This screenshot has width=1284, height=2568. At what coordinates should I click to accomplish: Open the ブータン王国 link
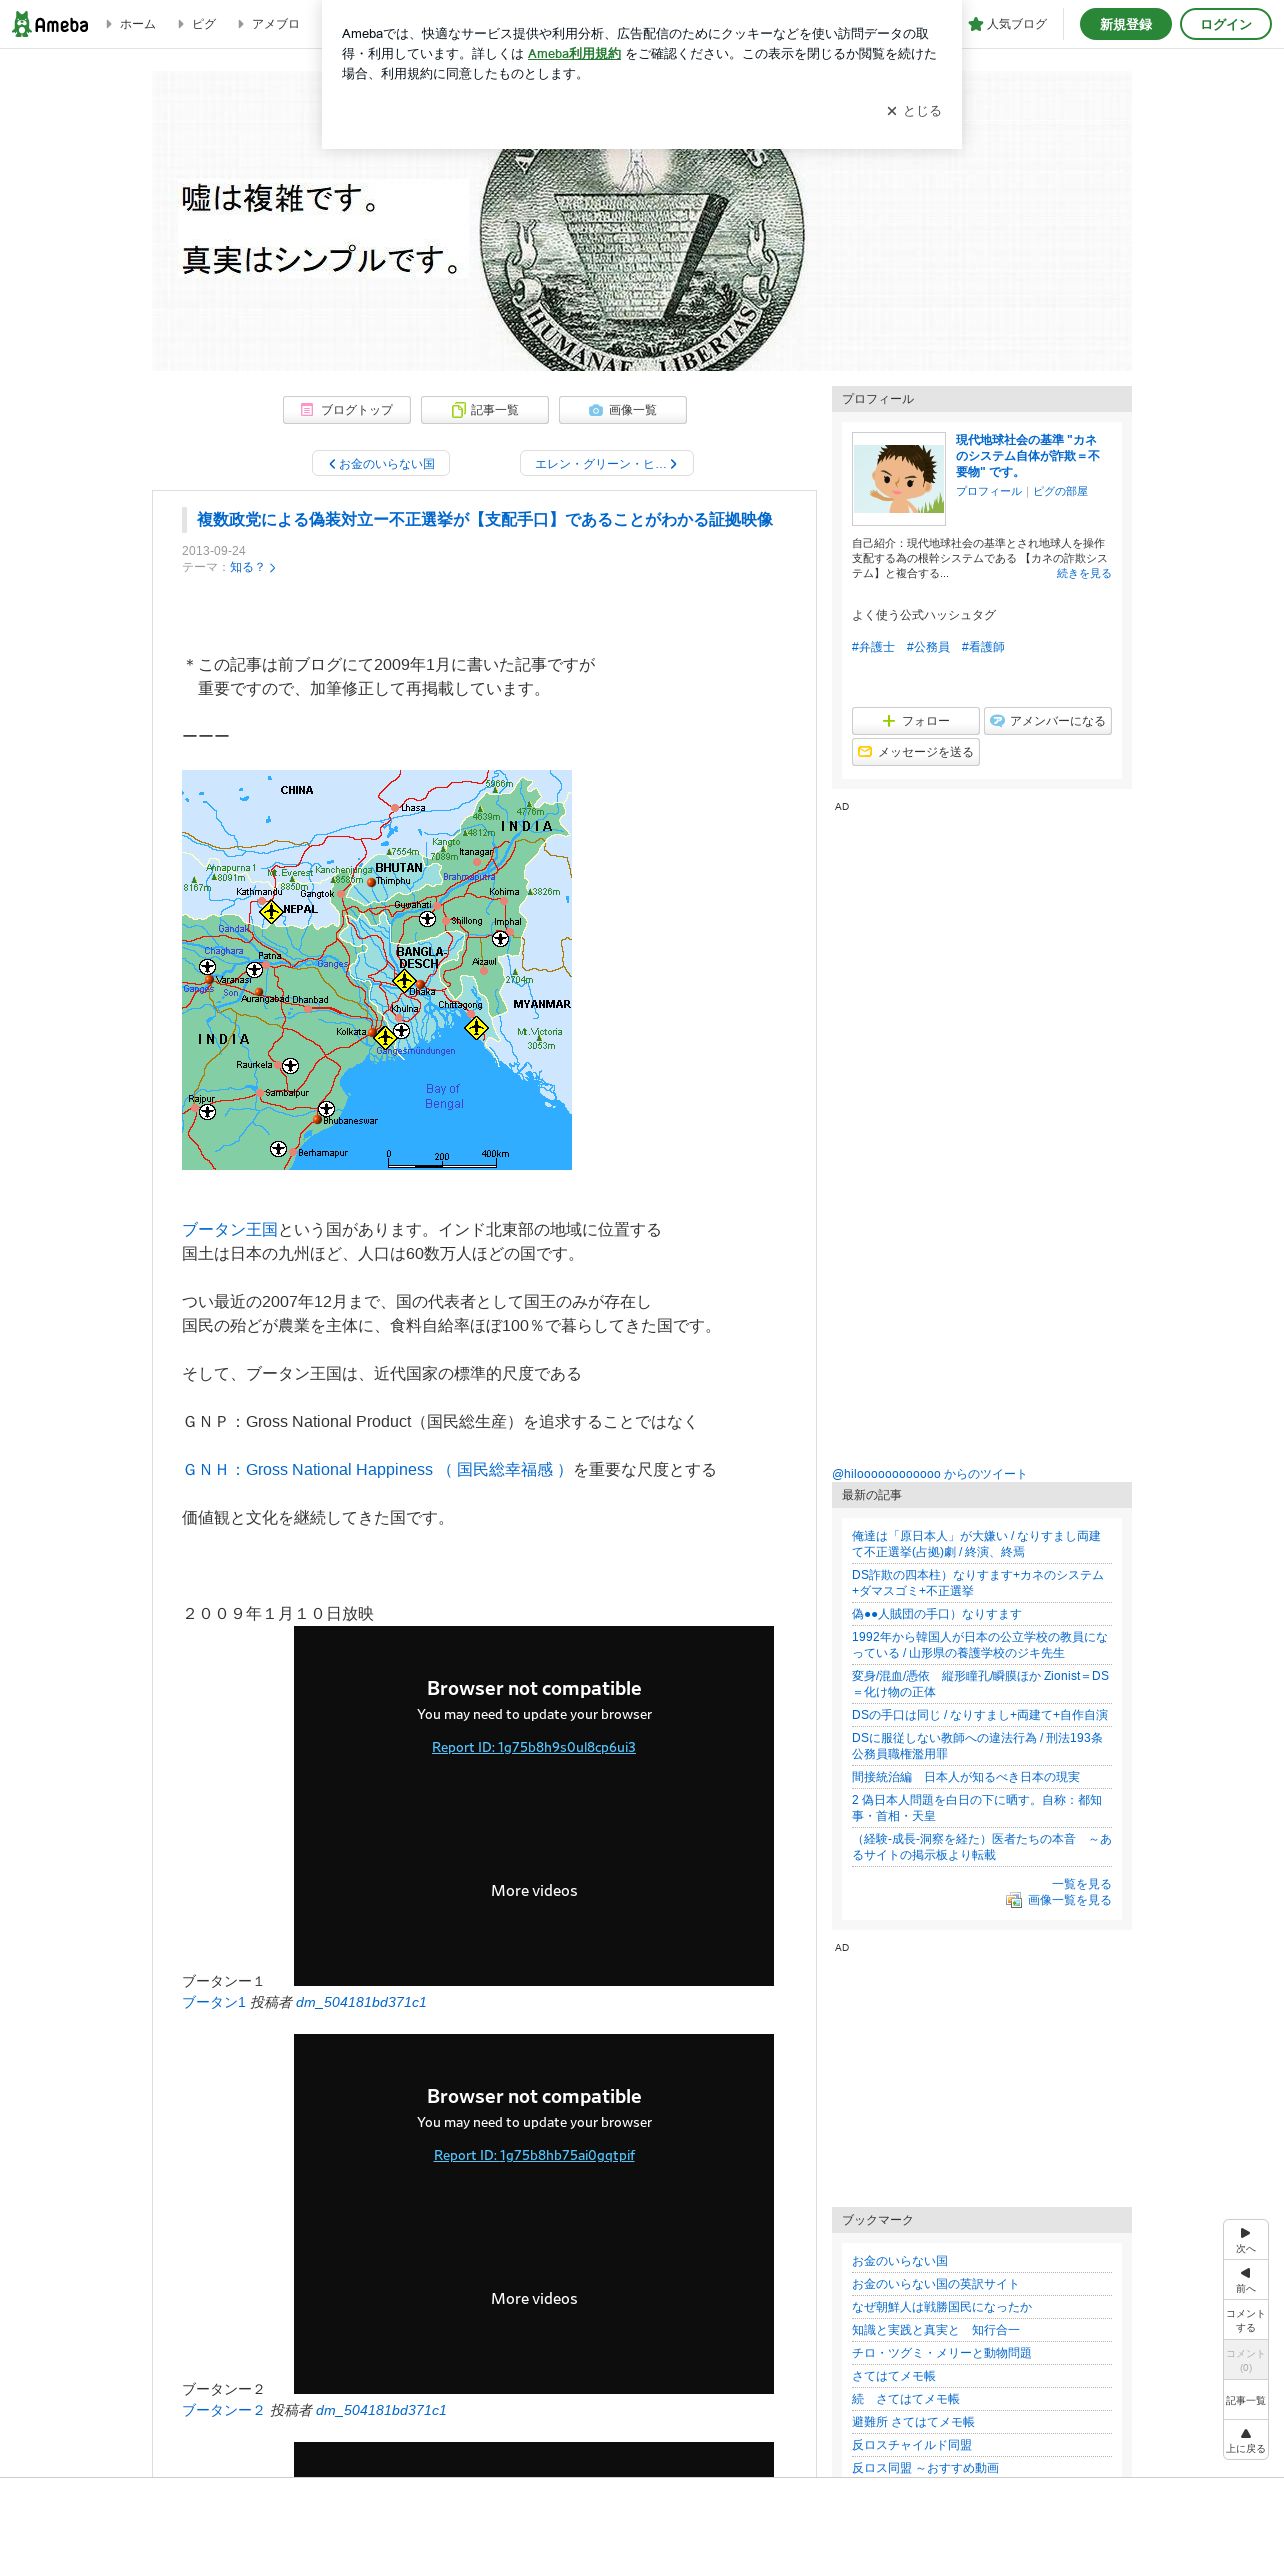pos(230,1230)
